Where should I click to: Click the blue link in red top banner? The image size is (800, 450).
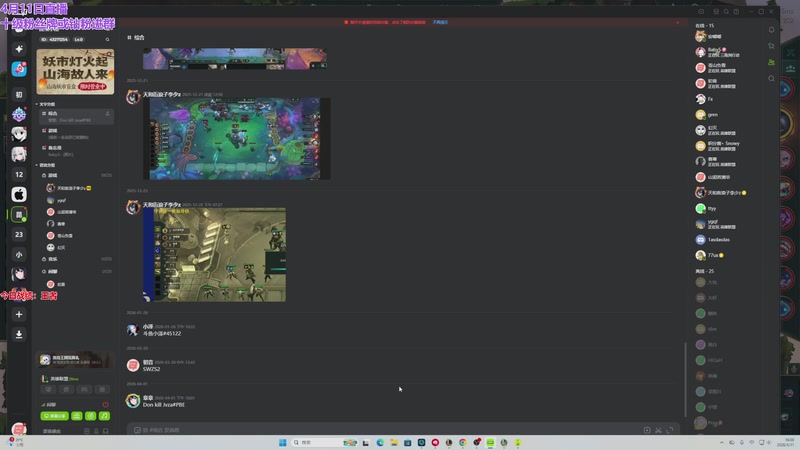440,22
